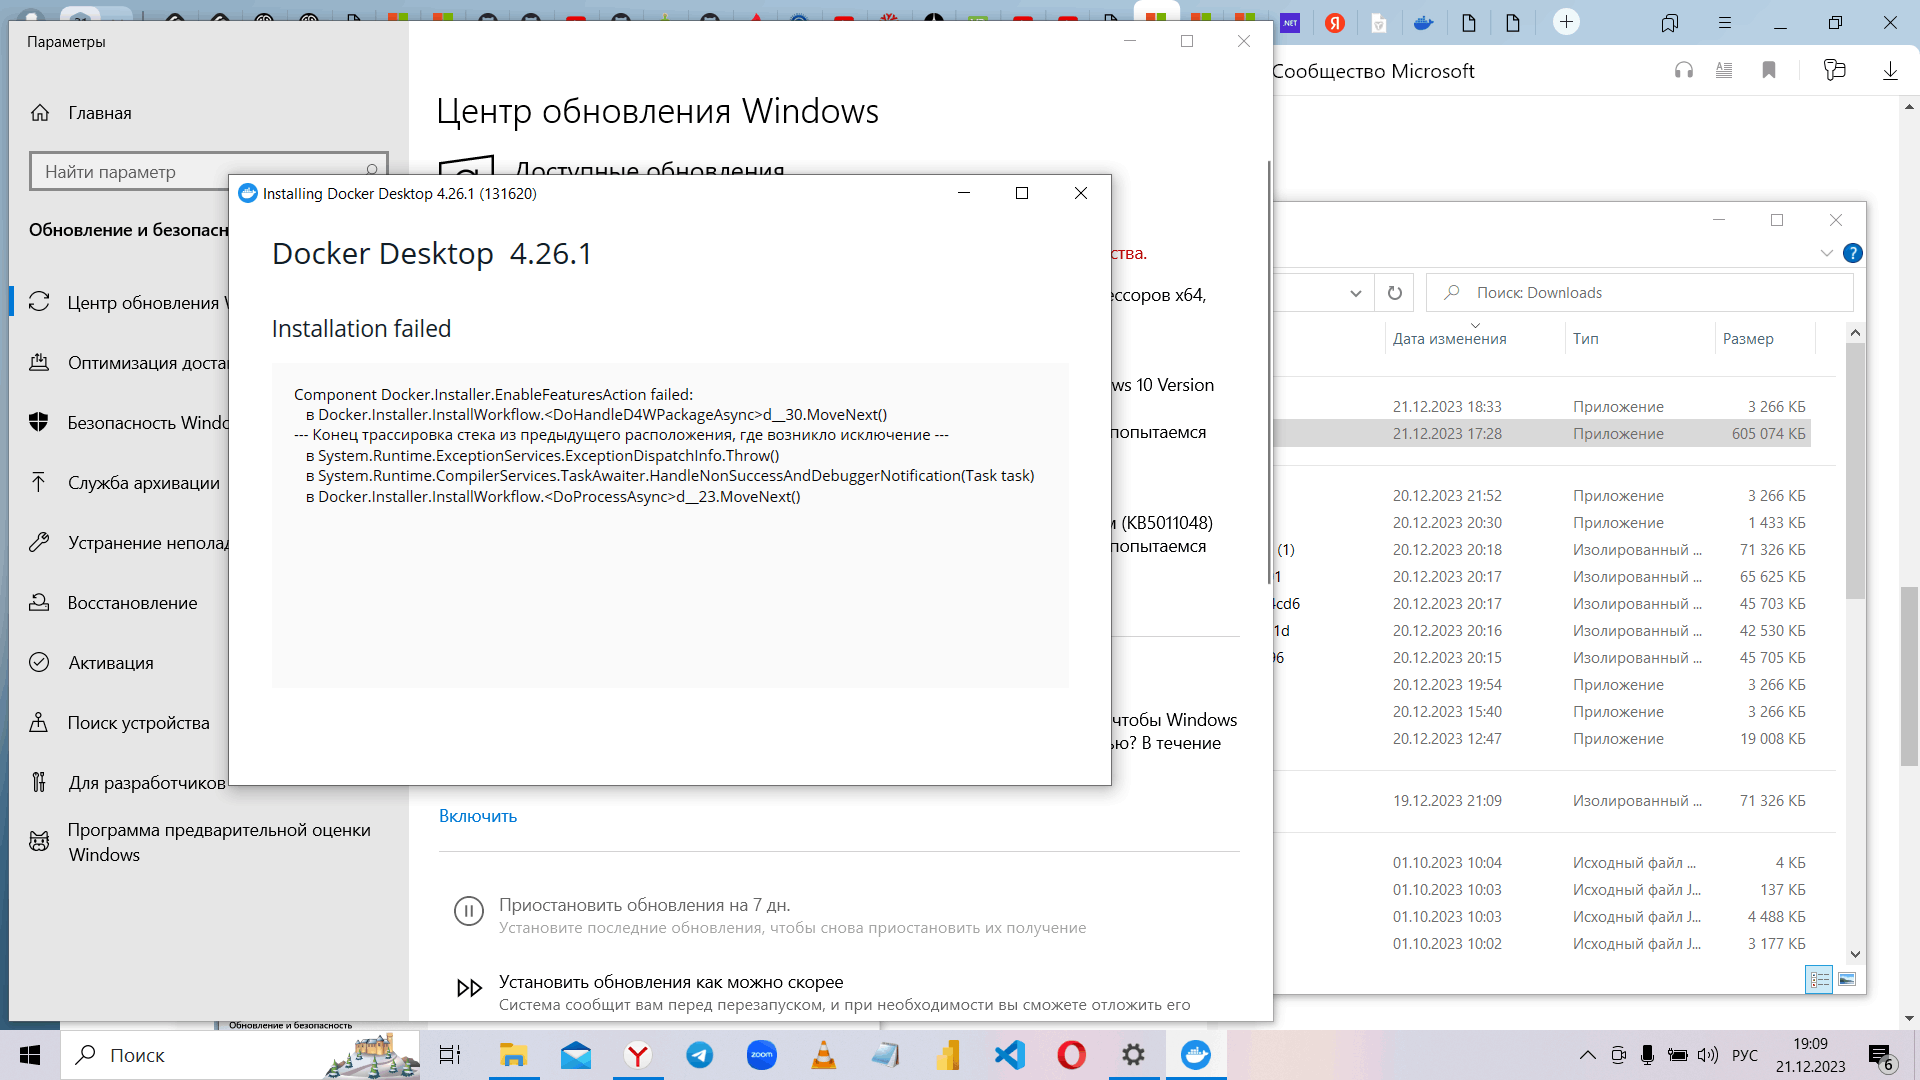Image resolution: width=1920 pixels, height=1080 pixels.
Task: Close the Docker Desktop installer window
Action: [x=1081, y=193]
